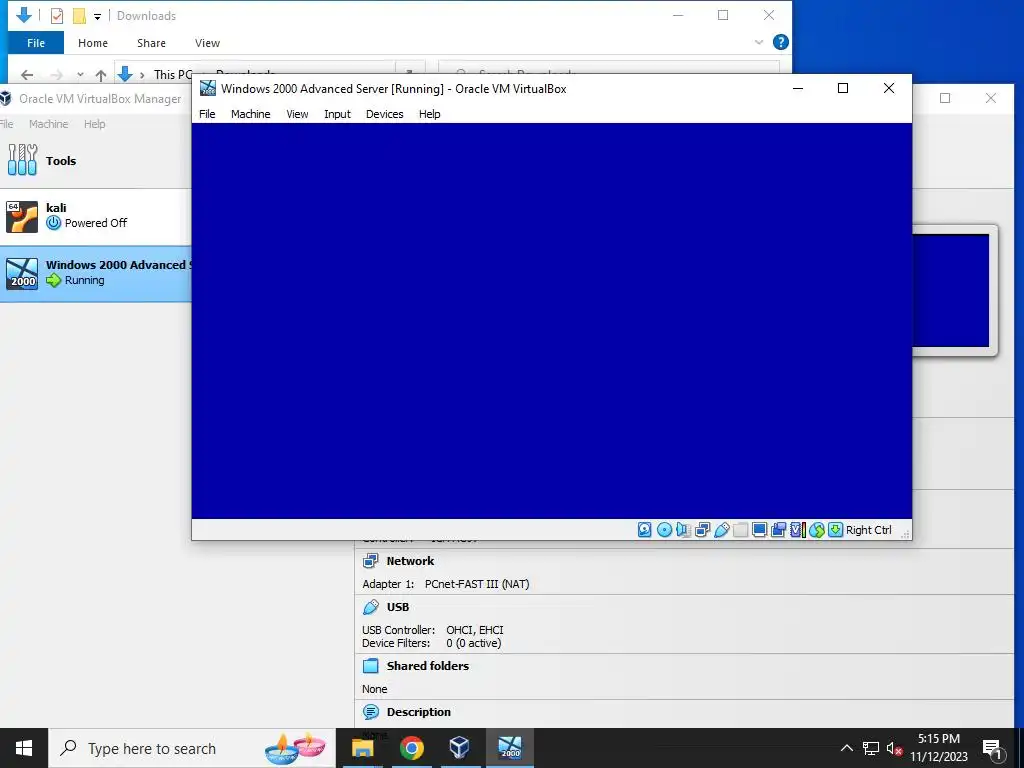Expand the Explorer ribbon chevron
The image size is (1024, 768).
click(x=758, y=42)
